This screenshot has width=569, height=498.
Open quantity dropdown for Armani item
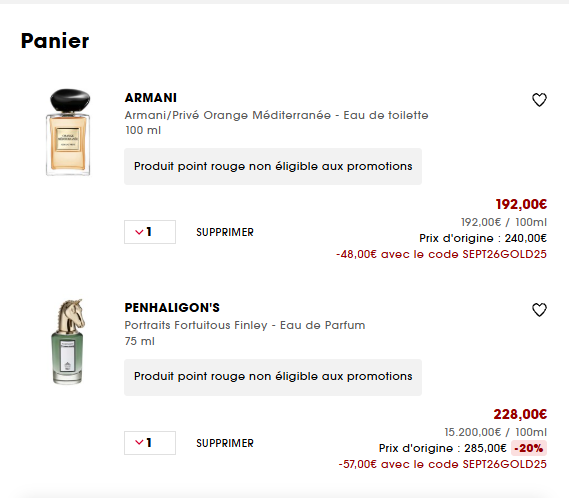[150, 232]
